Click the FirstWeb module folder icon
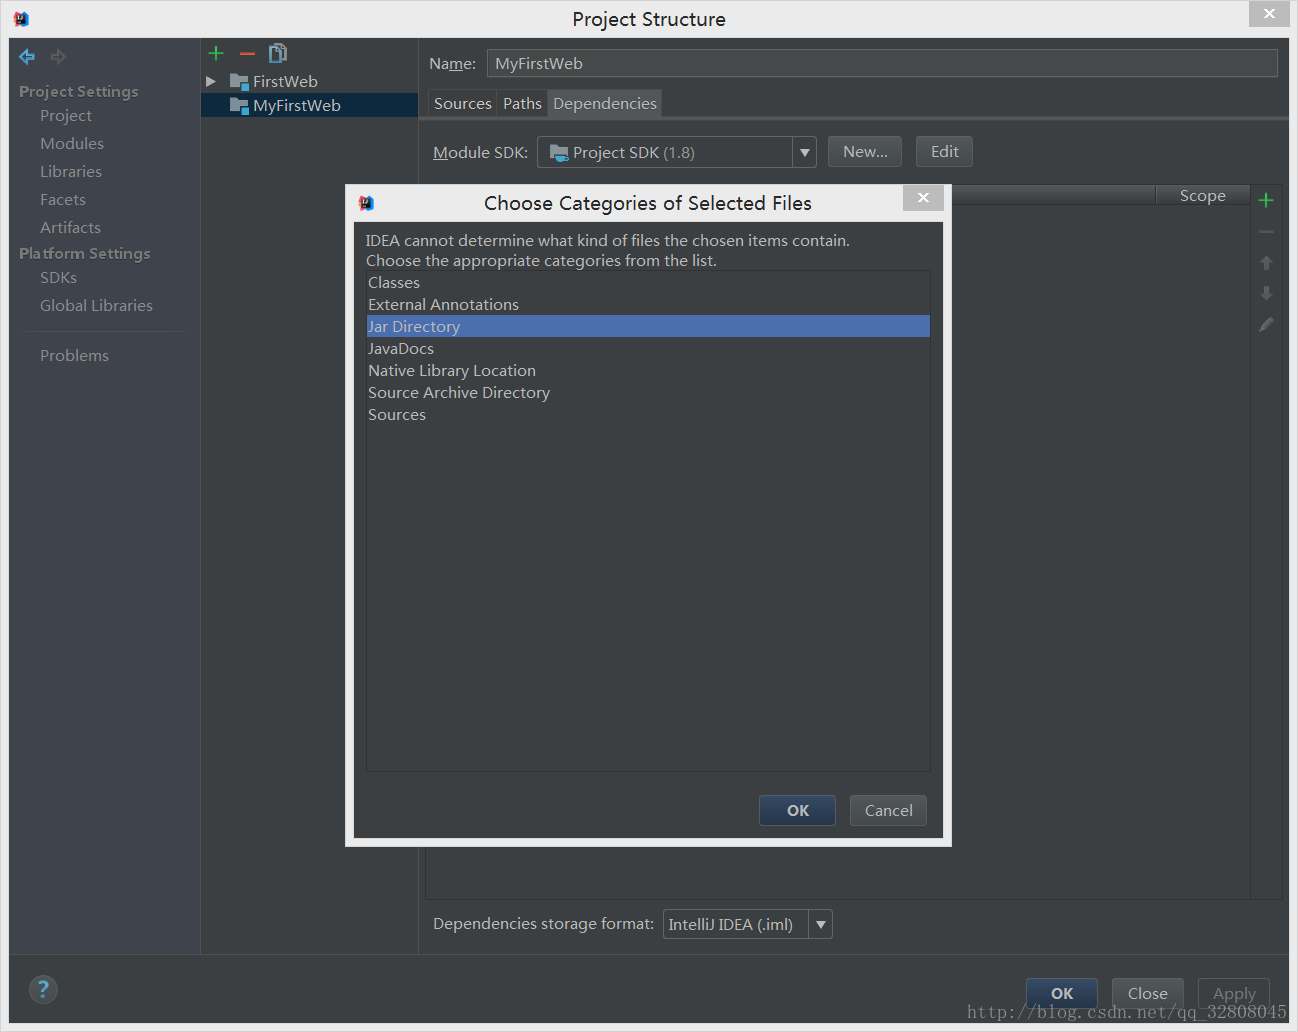Screen dimensions: 1298x1032 point(239,81)
